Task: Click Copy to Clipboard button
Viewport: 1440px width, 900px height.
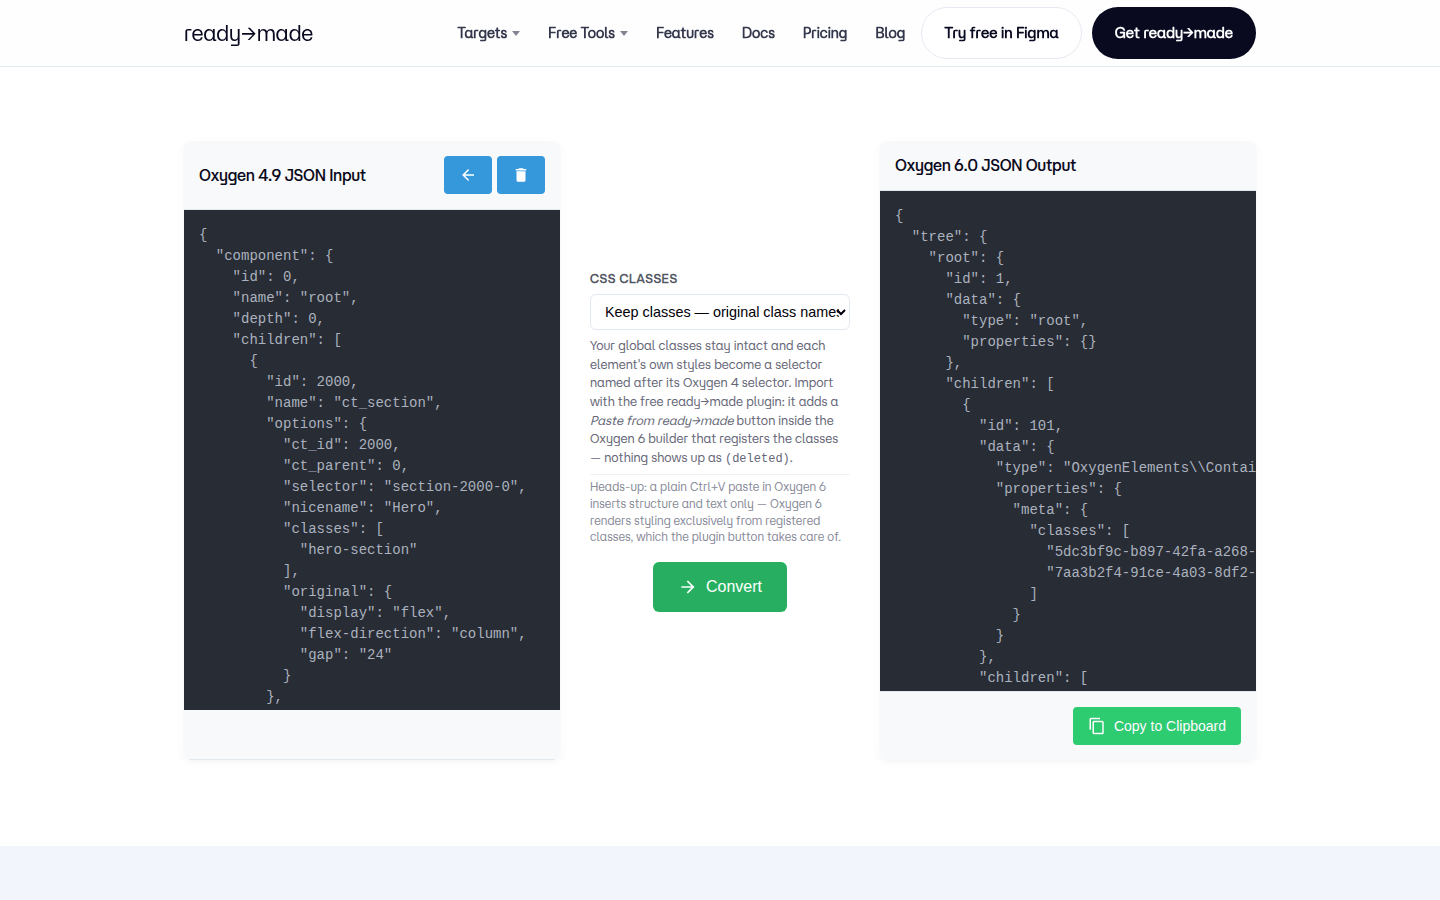Action: (1157, 726)
